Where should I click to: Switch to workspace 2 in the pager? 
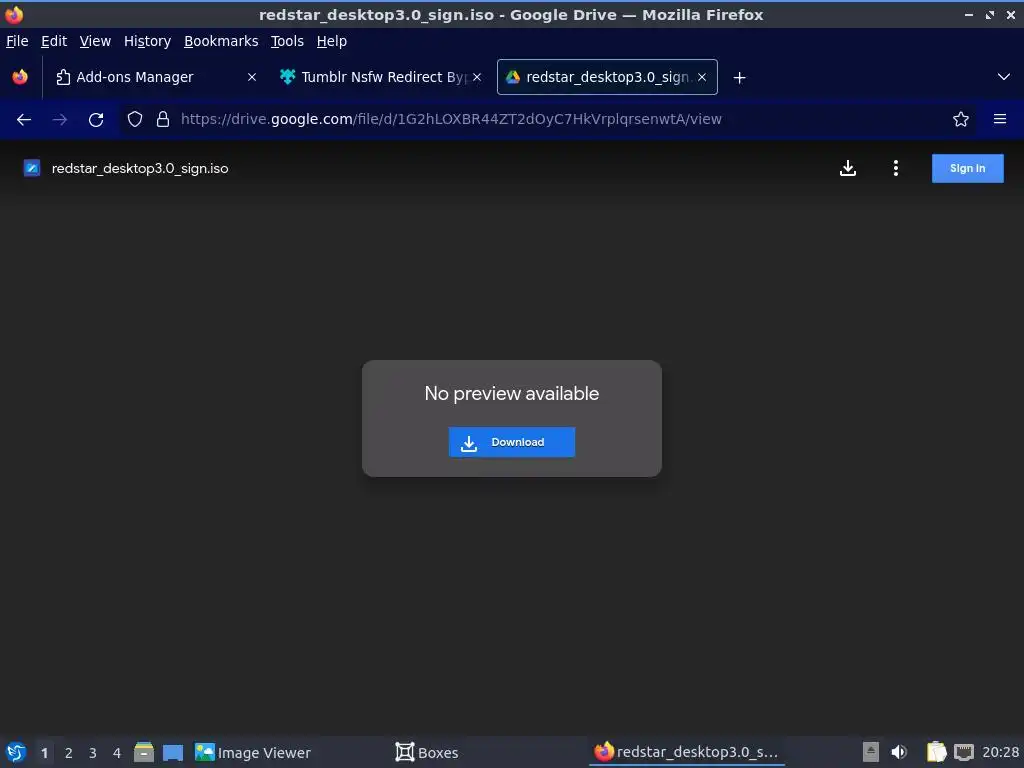tap(69, 753)
